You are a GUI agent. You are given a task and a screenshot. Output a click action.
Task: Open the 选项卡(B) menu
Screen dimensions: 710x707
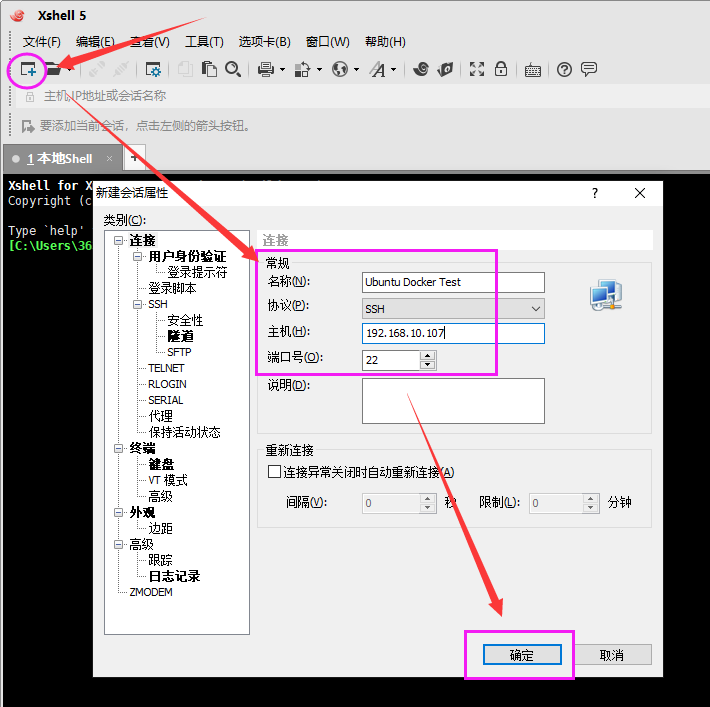coord(264,42)
